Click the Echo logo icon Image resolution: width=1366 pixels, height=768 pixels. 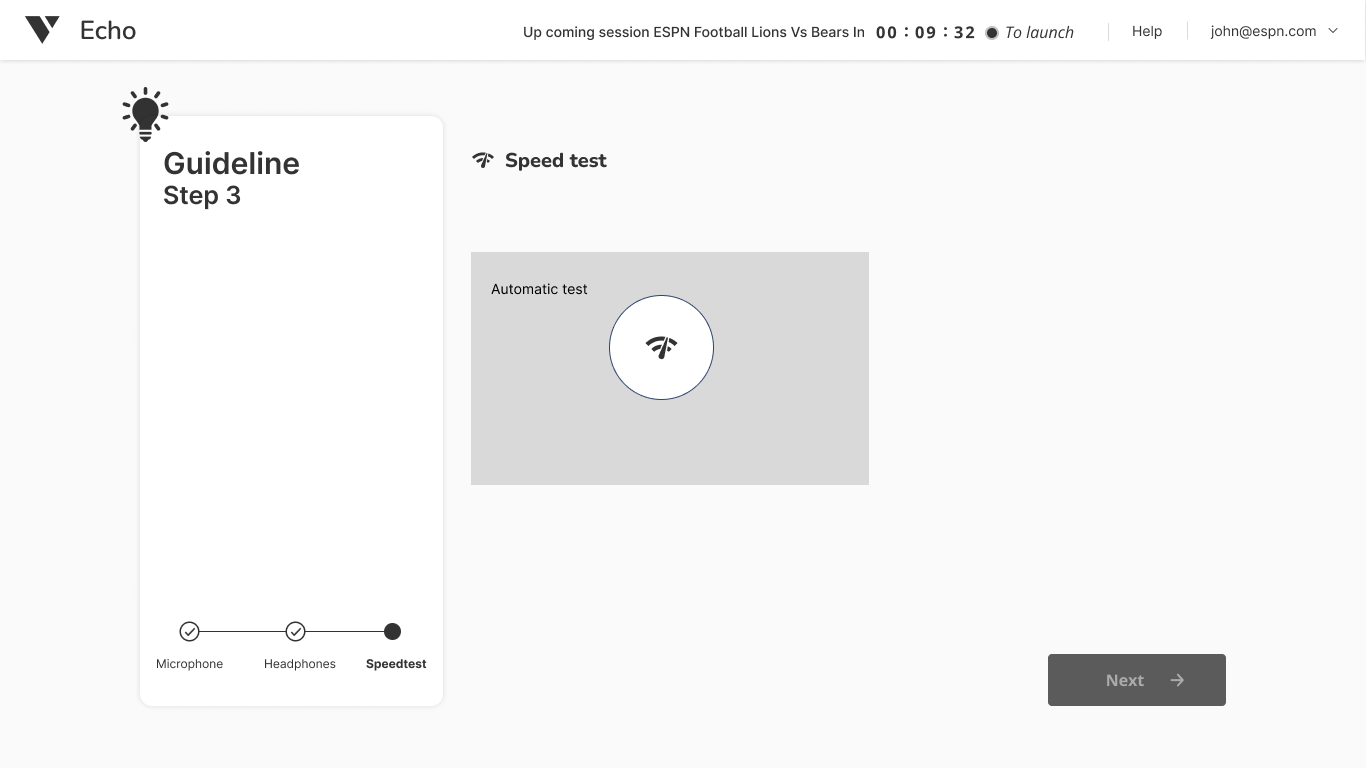(x=42, y=30)
